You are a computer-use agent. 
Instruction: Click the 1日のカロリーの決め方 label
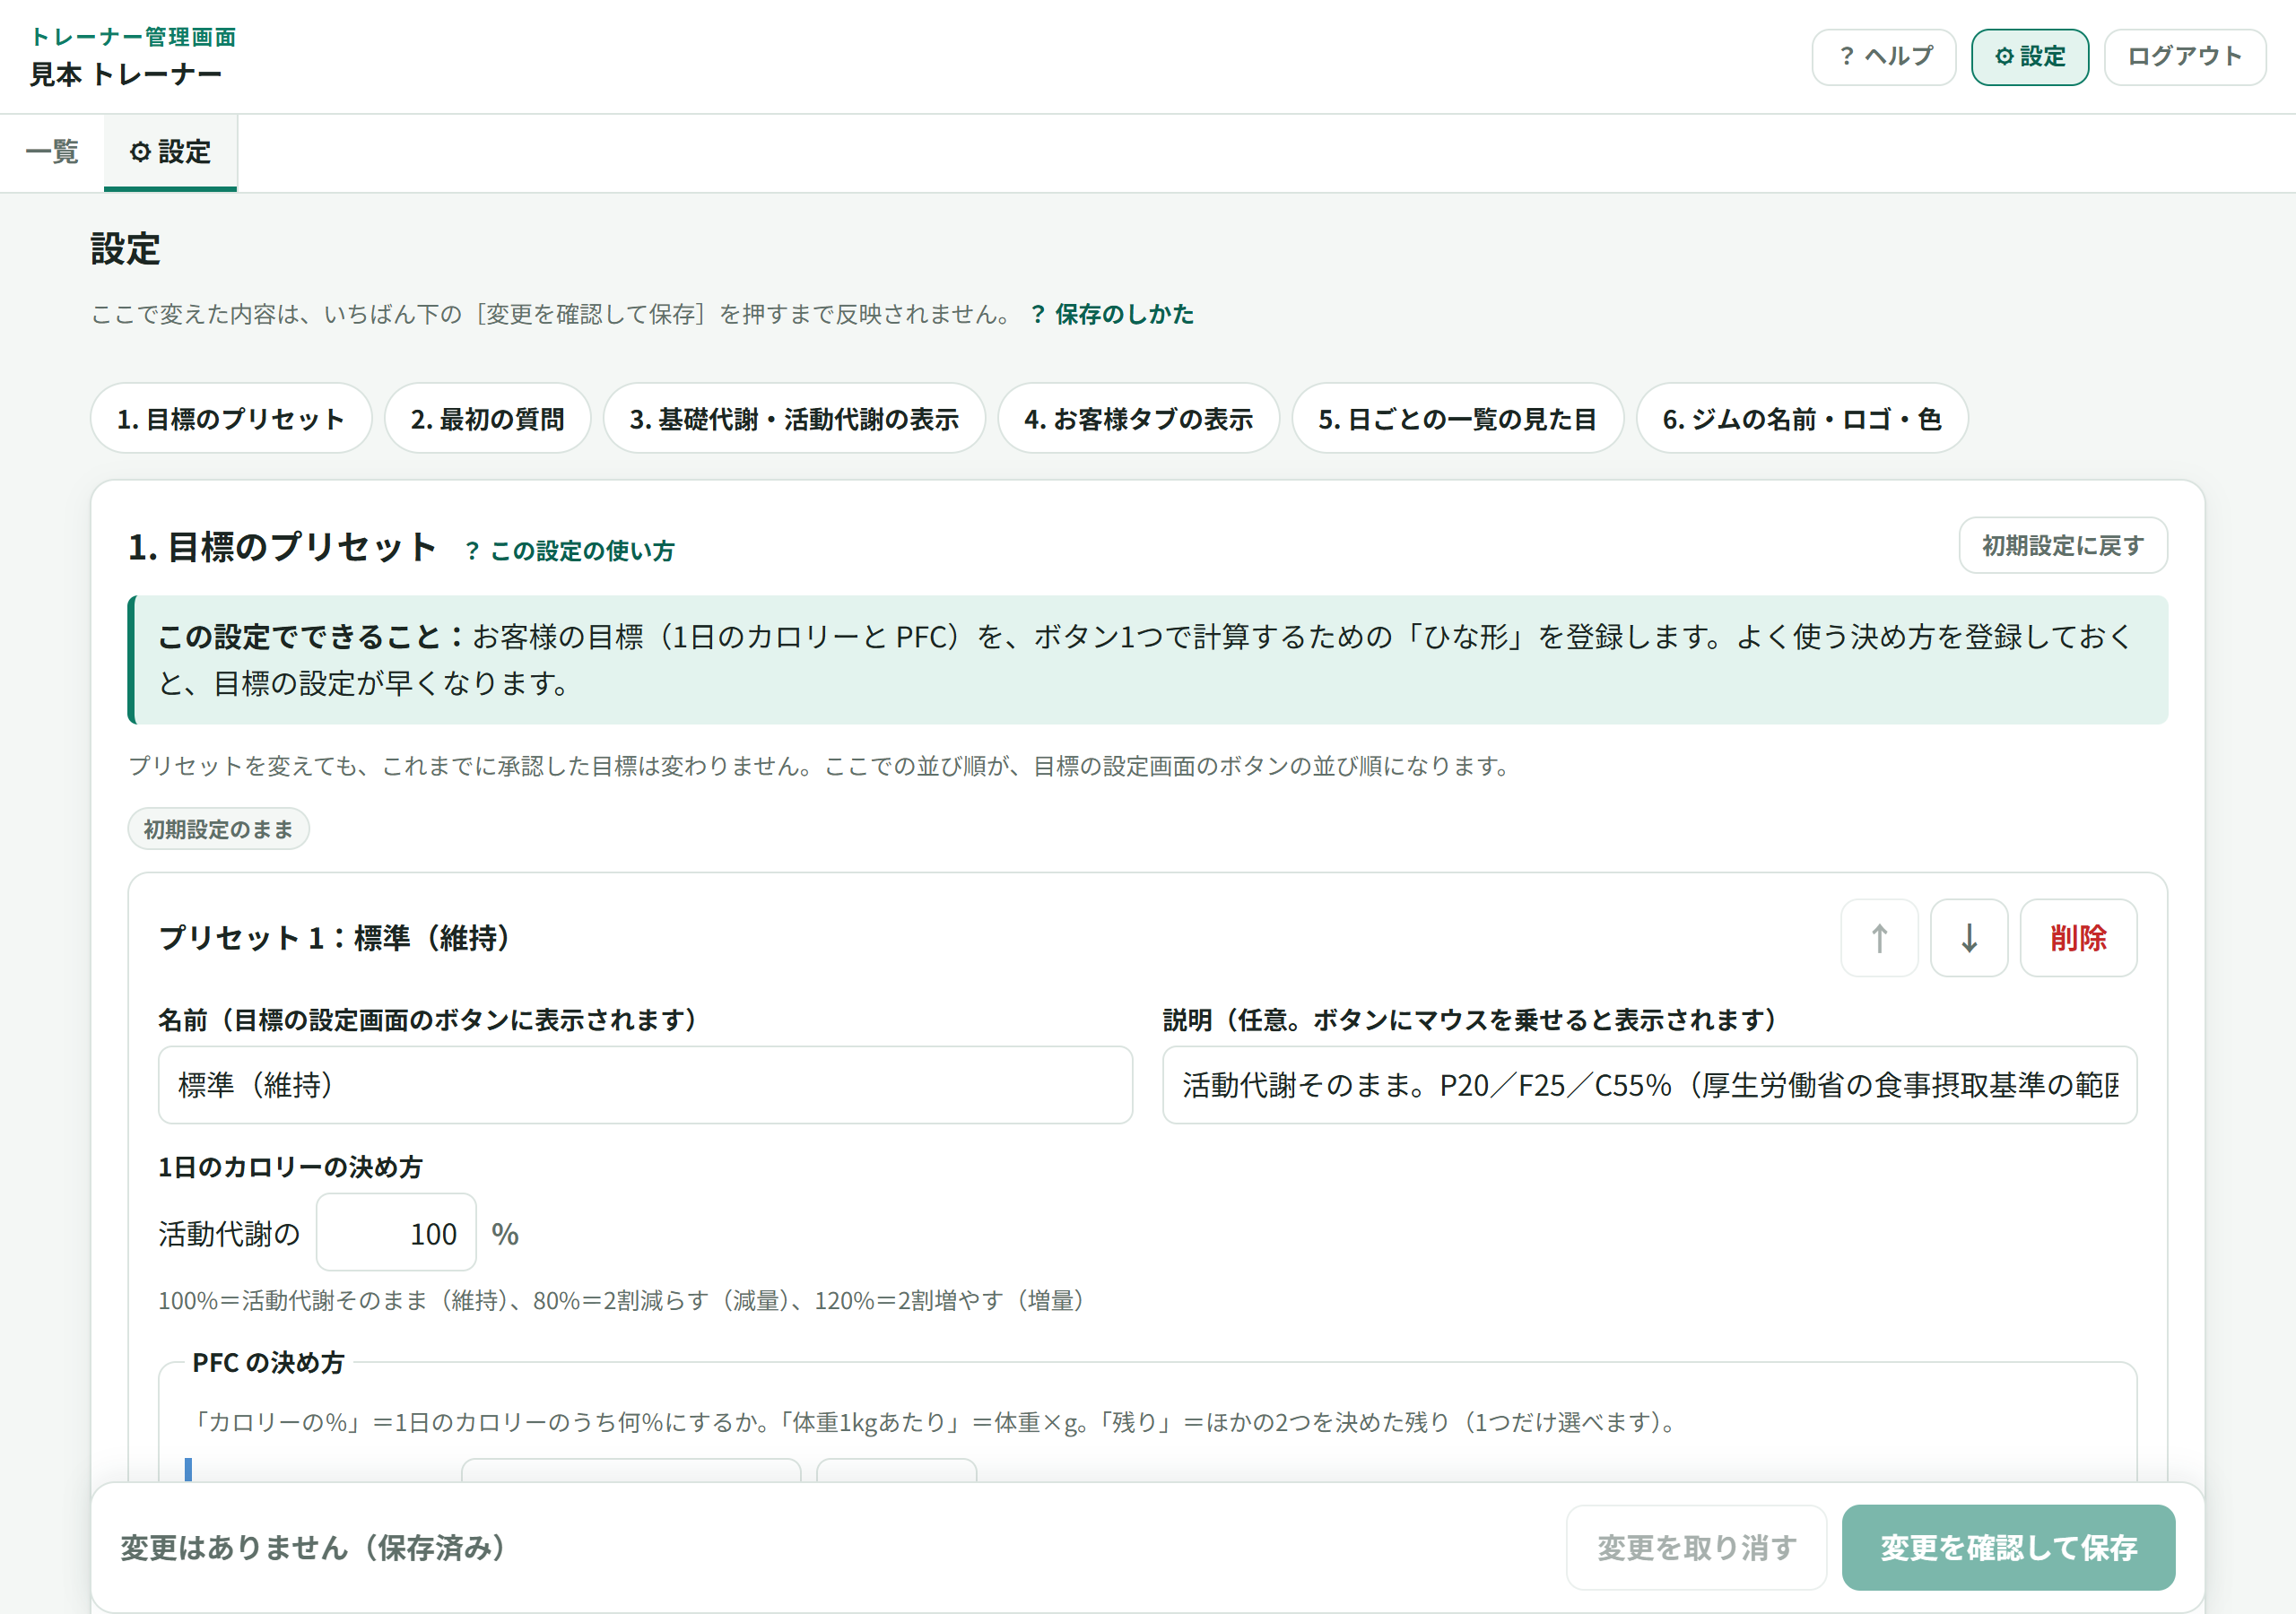(x=290, y=1166)
